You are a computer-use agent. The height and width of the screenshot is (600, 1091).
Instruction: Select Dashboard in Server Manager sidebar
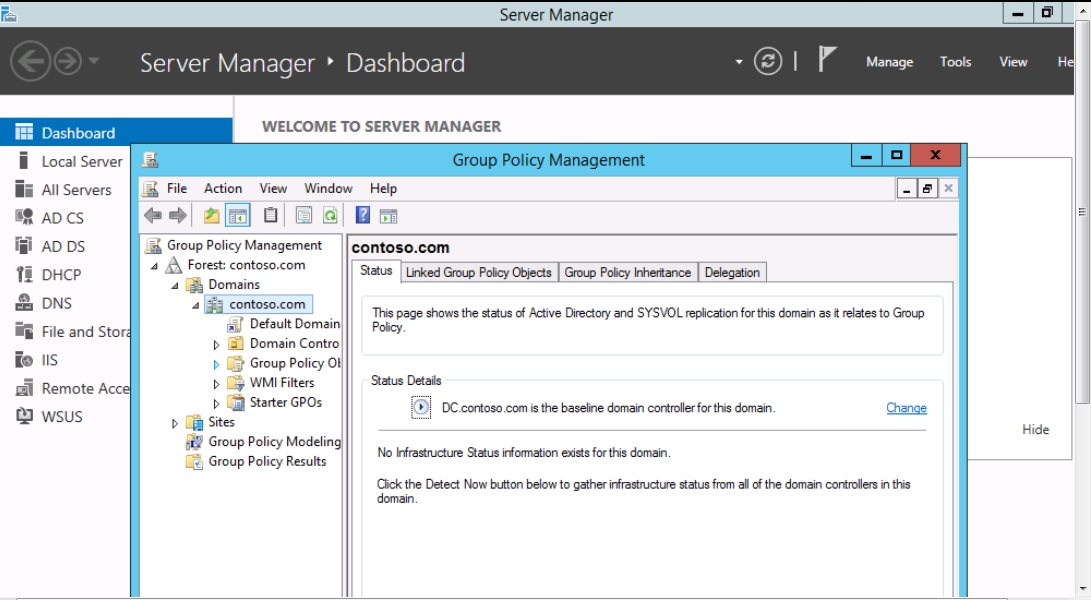116,132
